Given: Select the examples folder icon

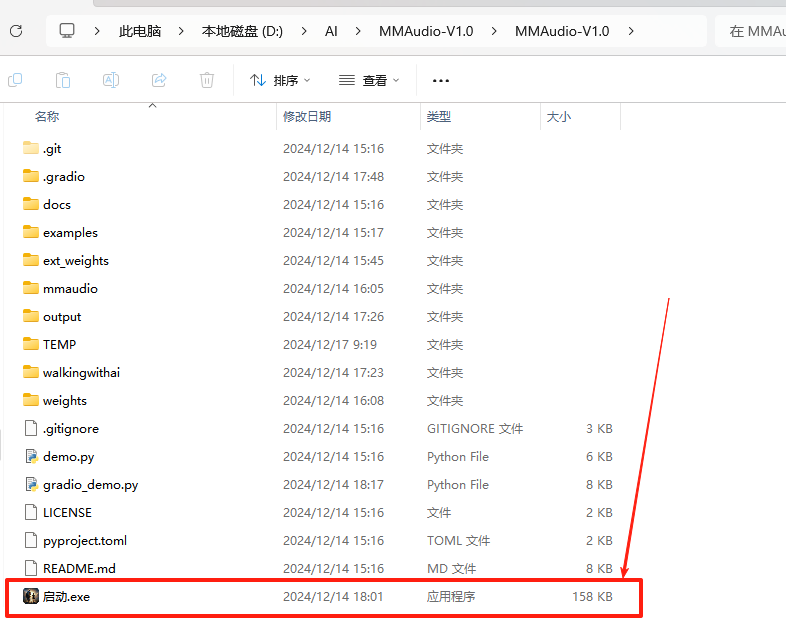Looking at the screenshot, I should [31, 232].
